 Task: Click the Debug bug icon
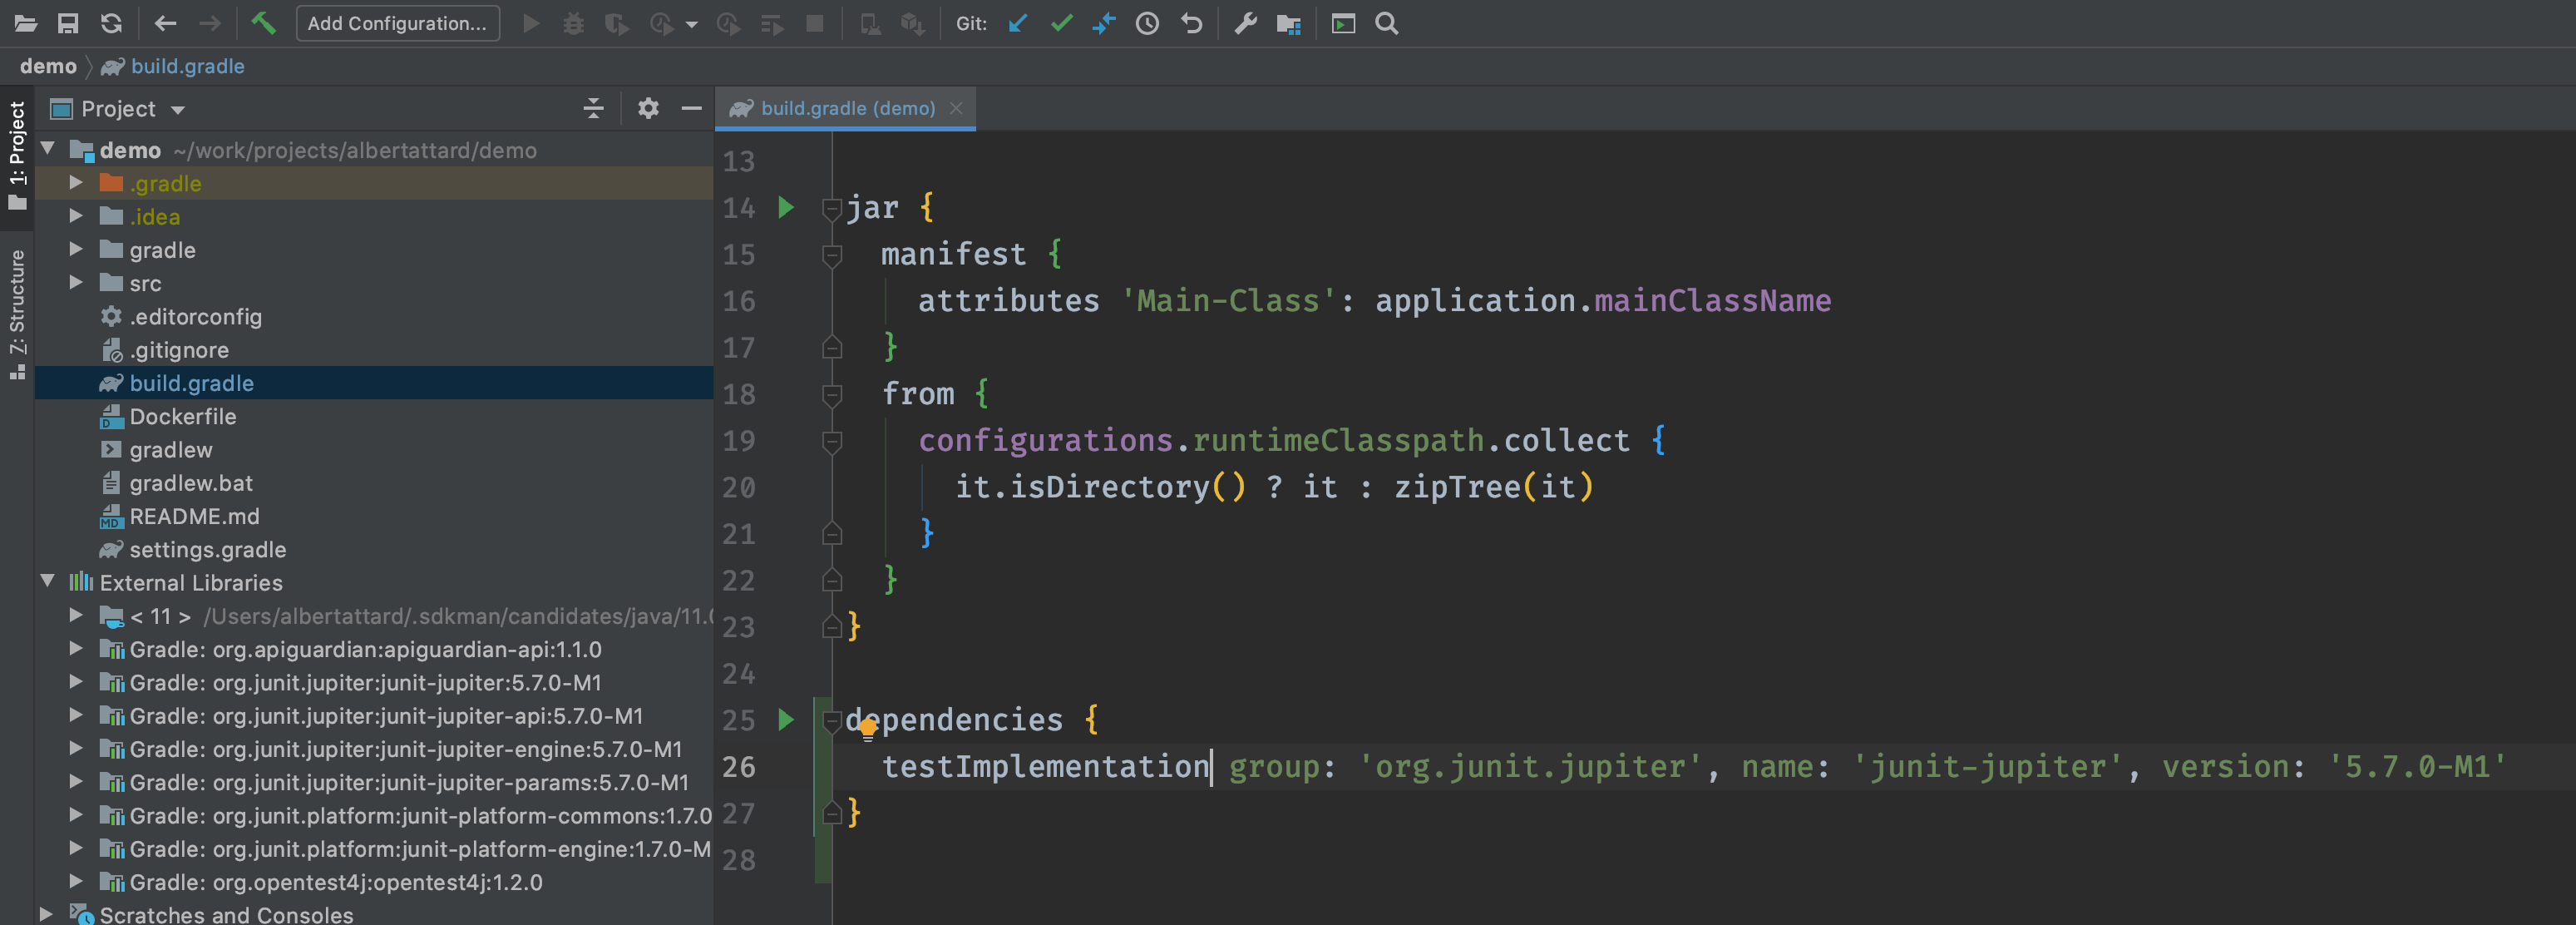(573, 23)
